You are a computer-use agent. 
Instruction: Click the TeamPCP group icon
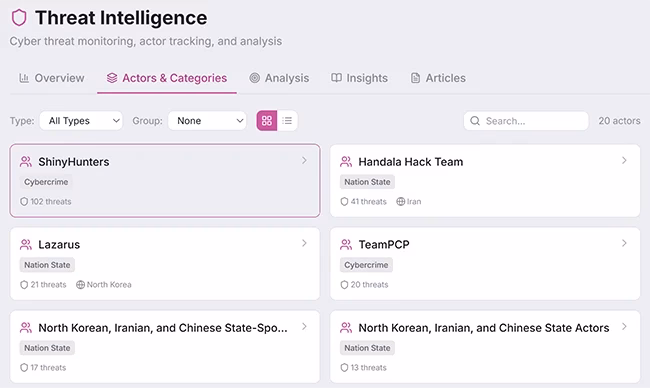[x=346, y=245]
